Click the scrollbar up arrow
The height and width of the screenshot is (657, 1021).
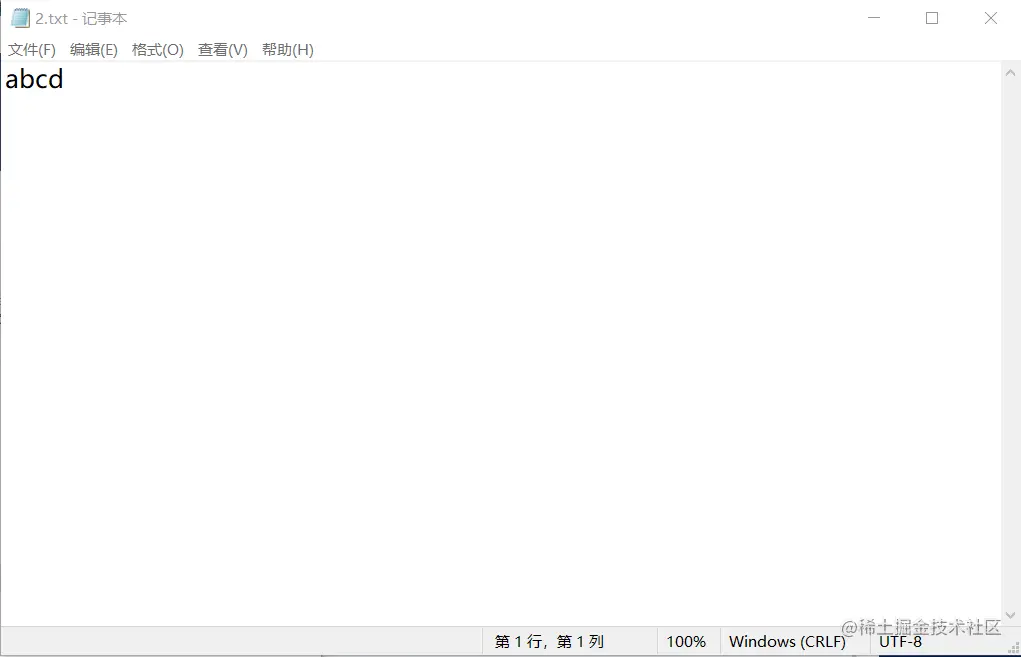coord(1011,73)
